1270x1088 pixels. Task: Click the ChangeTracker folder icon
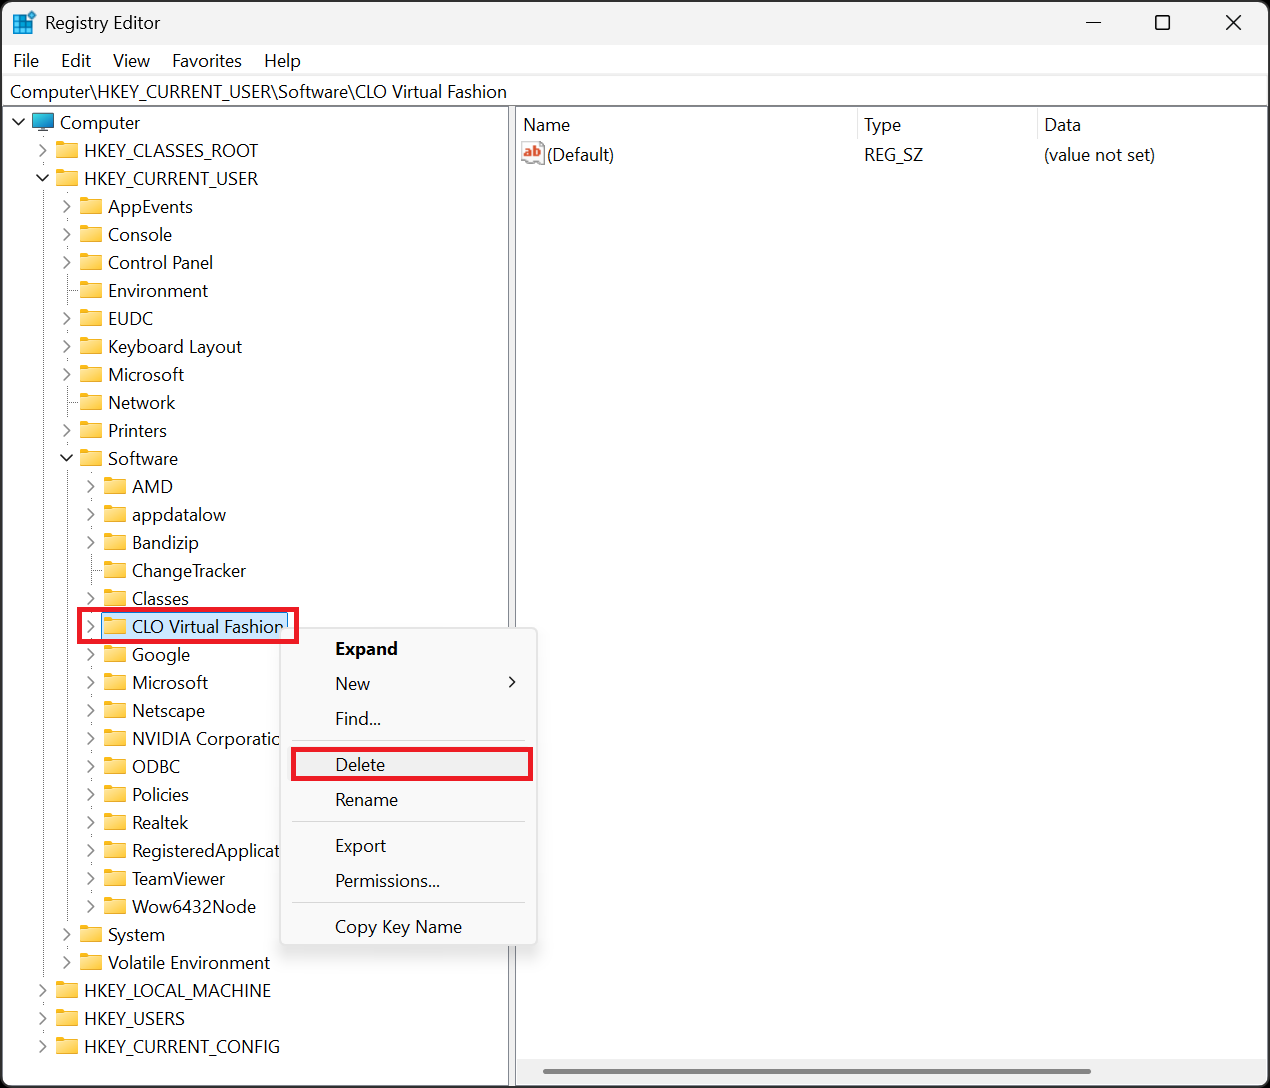(x=115, y=570)
